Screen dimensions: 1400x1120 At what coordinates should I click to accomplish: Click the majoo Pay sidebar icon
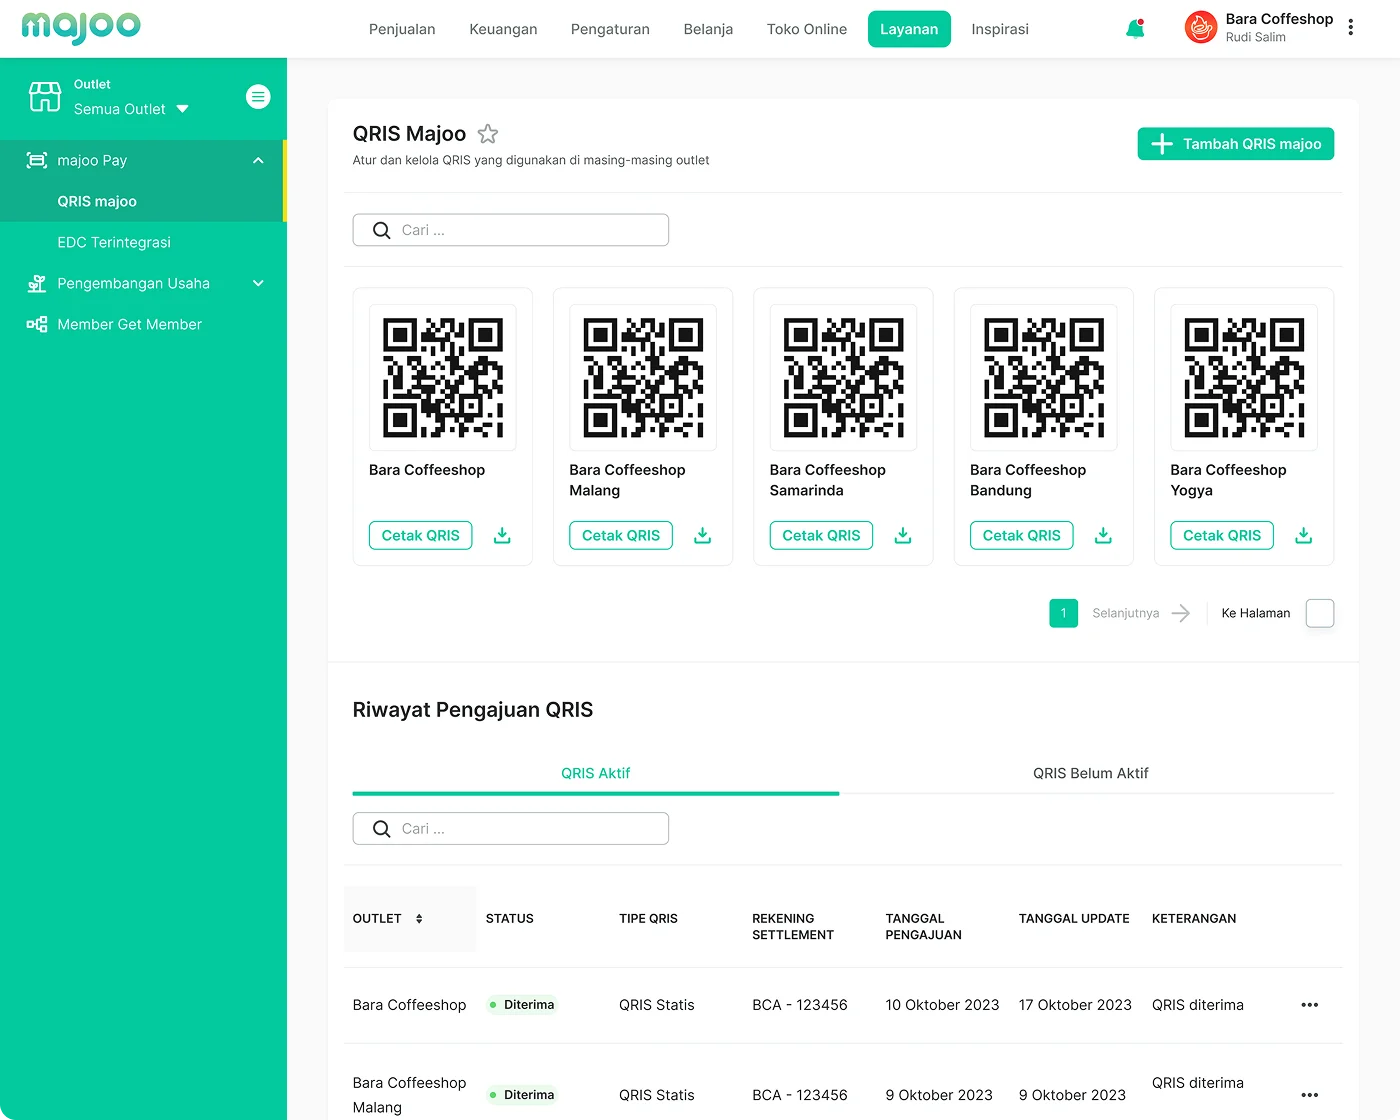coord(37,160)
